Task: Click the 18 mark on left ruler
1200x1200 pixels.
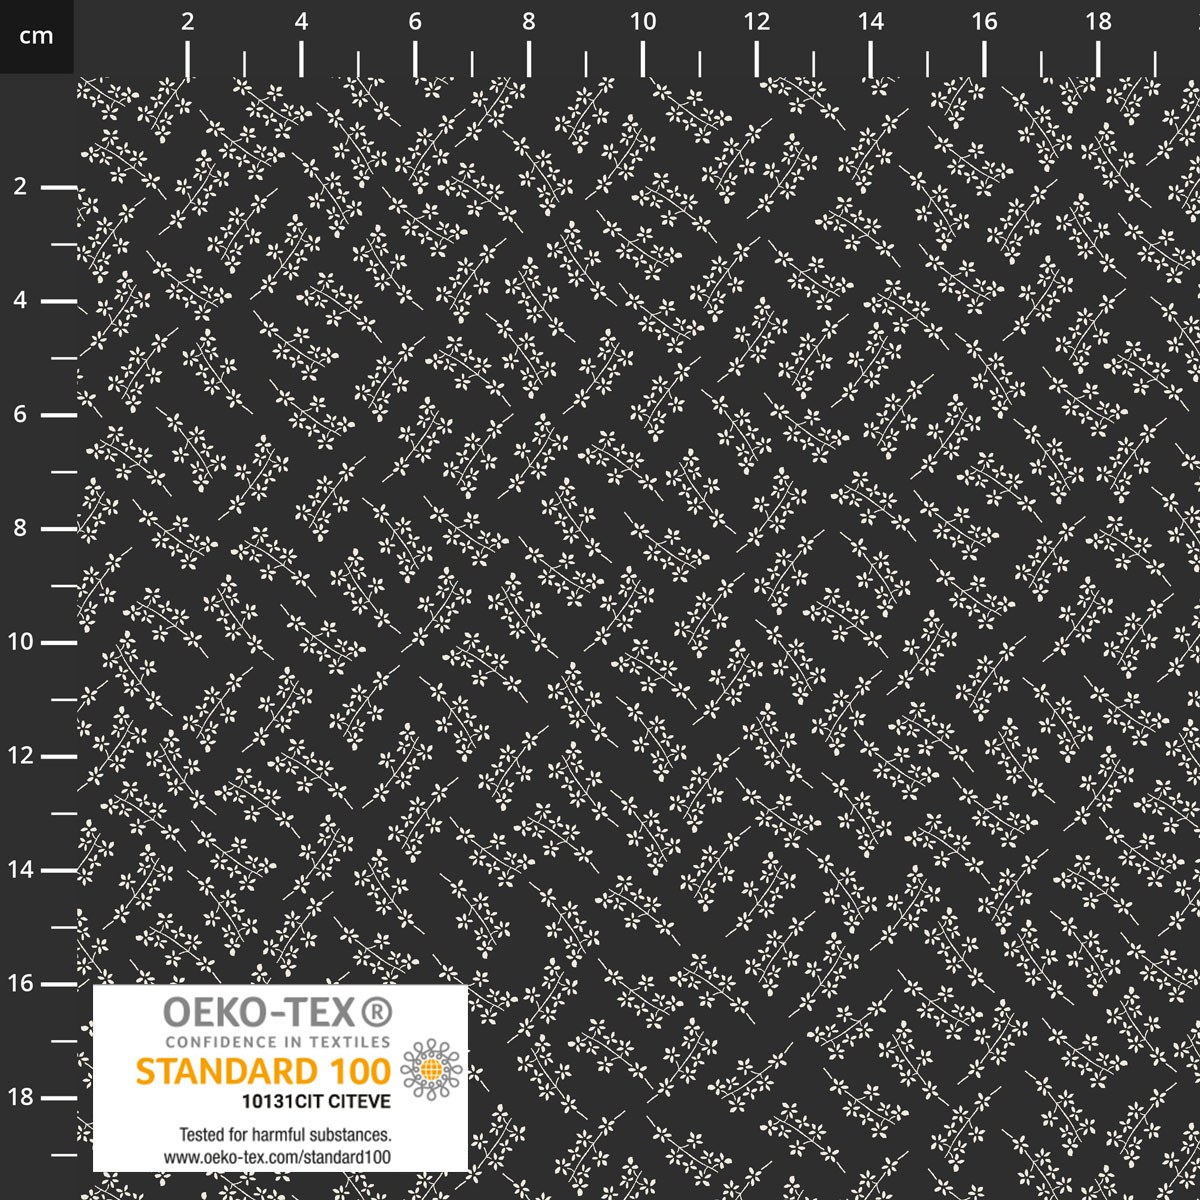Action: coord(20,1098)
